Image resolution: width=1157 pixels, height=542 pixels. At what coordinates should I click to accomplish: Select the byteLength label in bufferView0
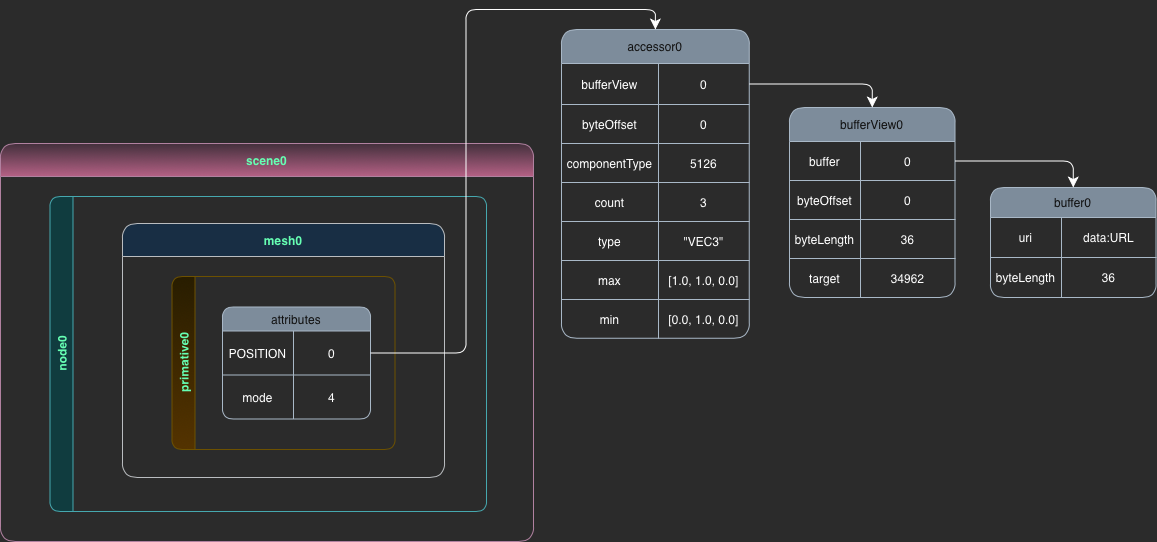[824, 240]
